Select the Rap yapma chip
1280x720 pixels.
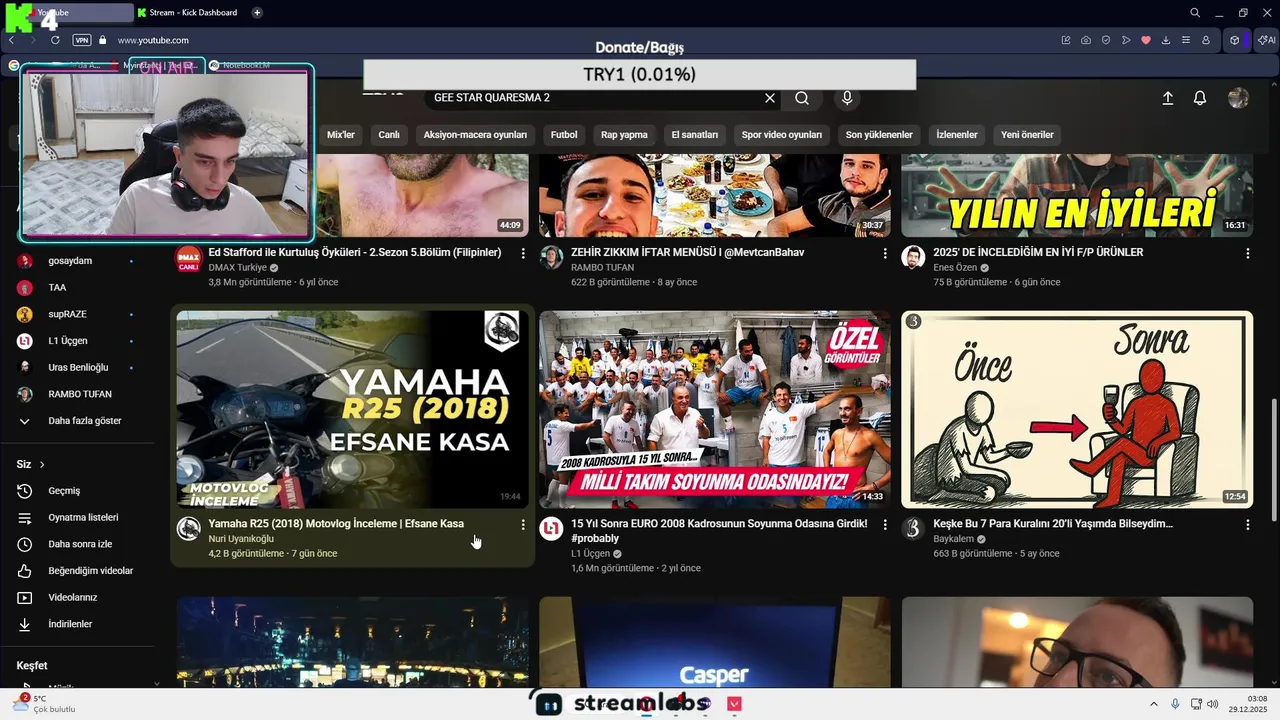point(624,135)
